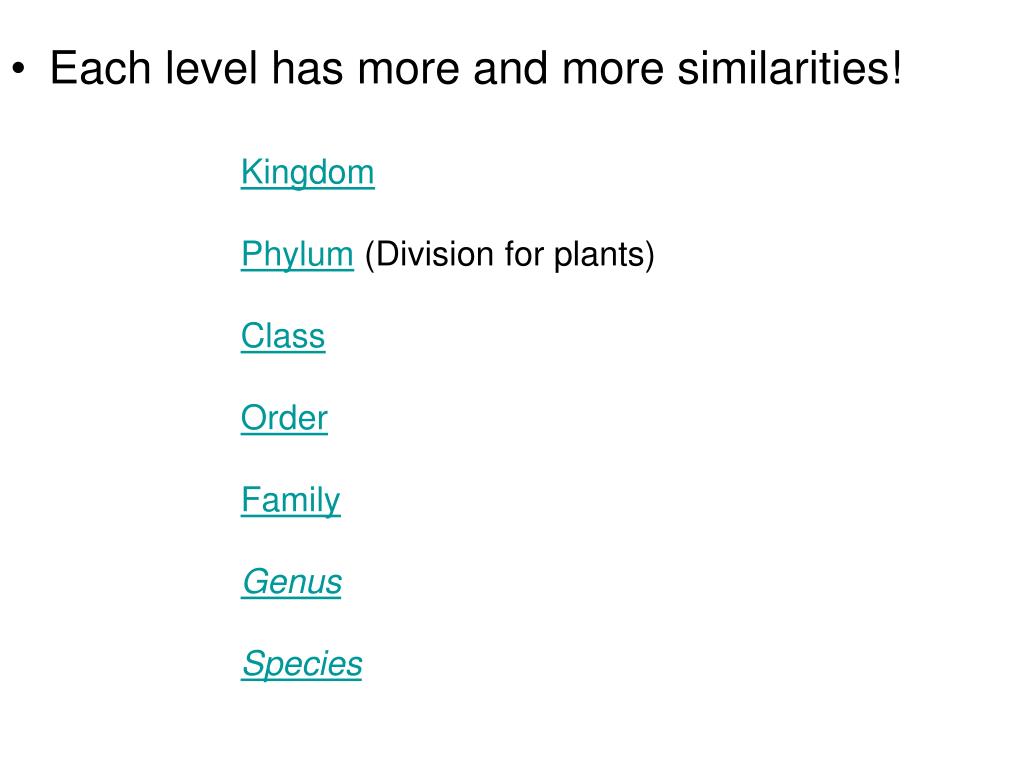The image size is (1024, 768).
Task: Go to the italic Genus link
Action: point(292,582)
